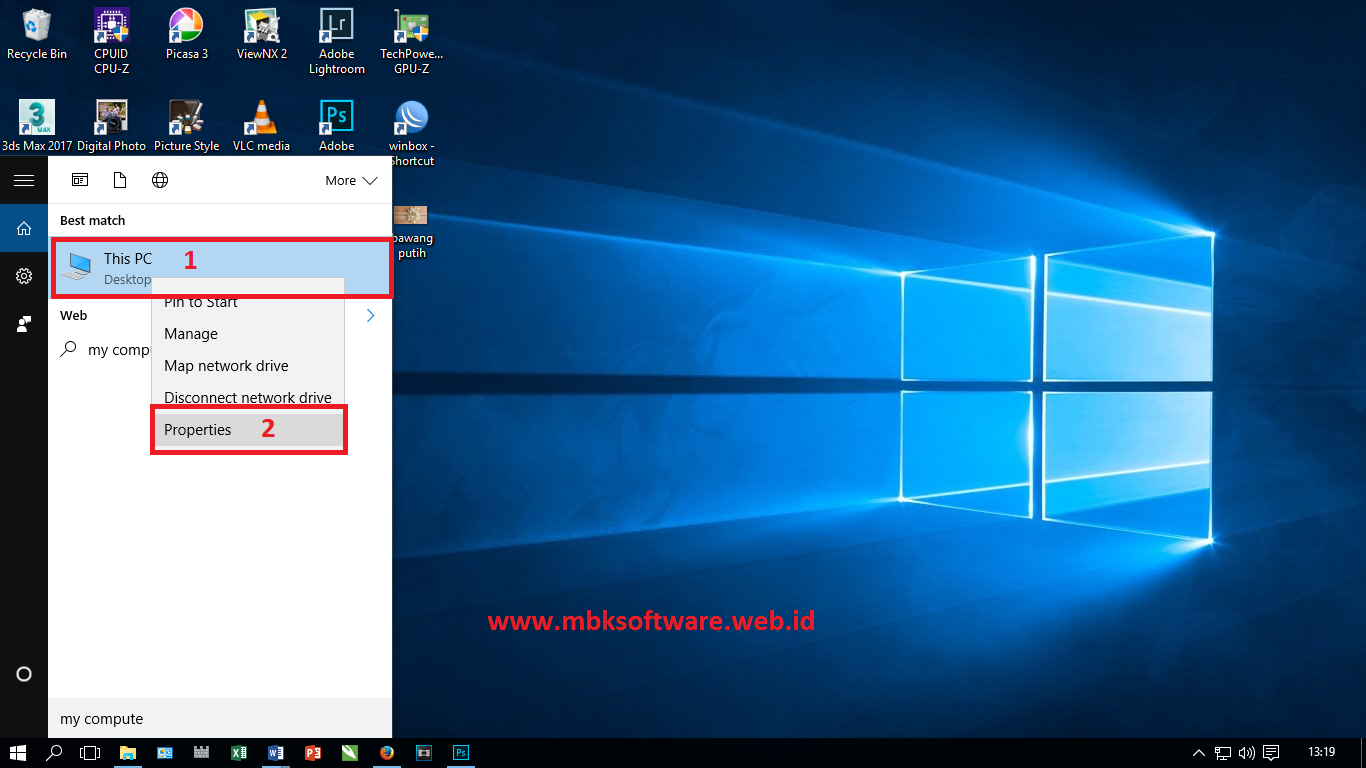Expand the Web search suggestions arrow

click(370, 314)
